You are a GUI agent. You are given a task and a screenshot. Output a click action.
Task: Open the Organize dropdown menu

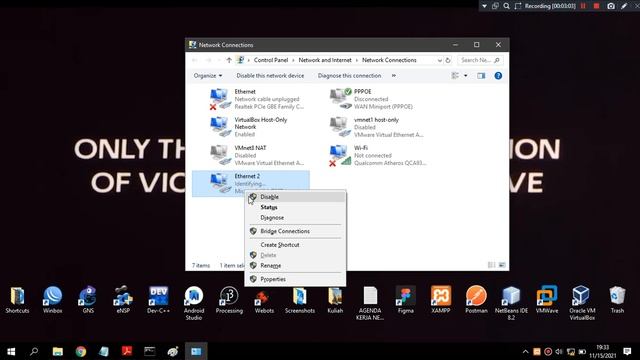pos(208,76)
